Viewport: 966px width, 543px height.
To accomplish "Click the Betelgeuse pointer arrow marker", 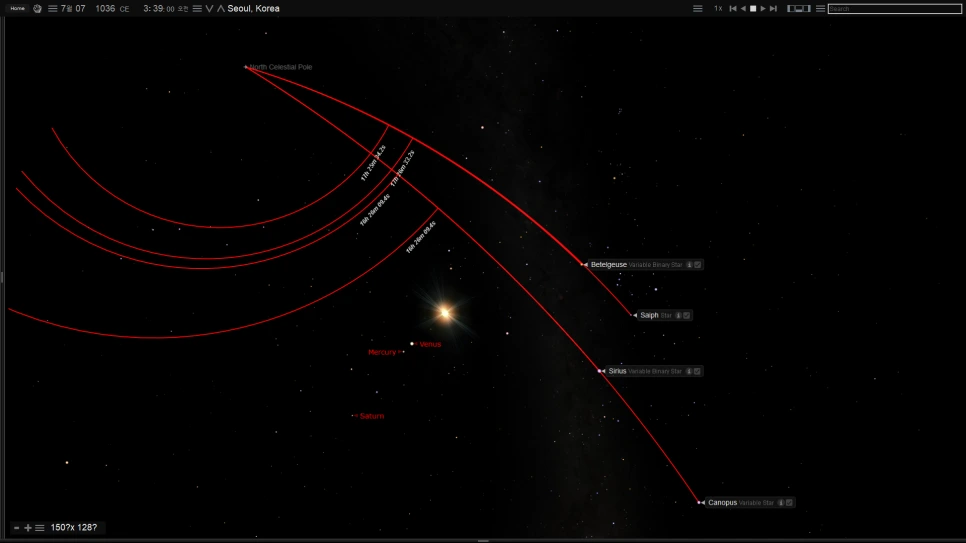I will click(x=585, y=265).
